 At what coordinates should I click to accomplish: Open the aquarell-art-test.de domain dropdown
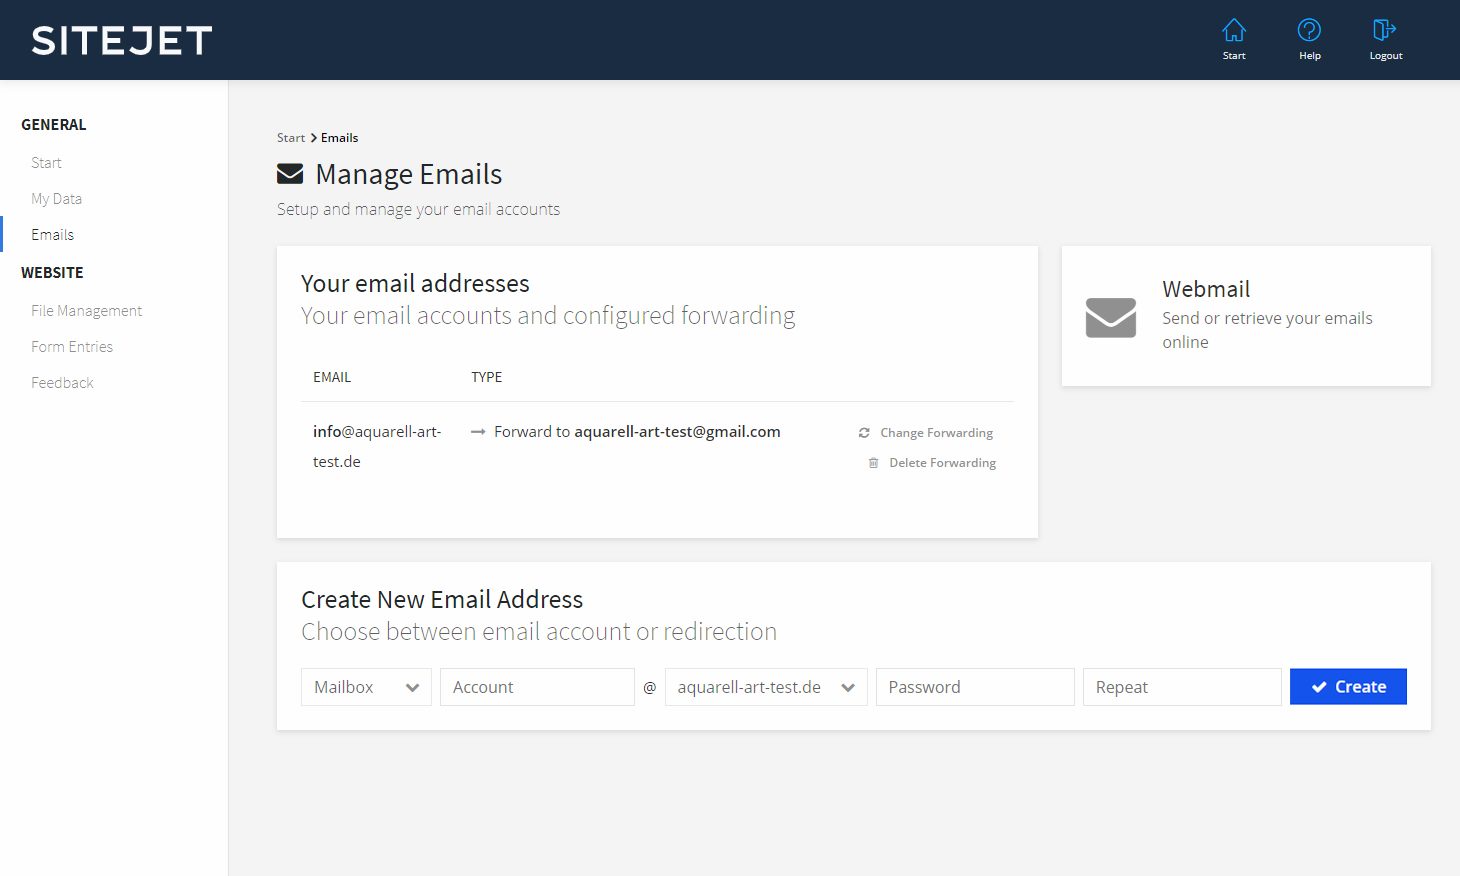[x=765, y=687]
